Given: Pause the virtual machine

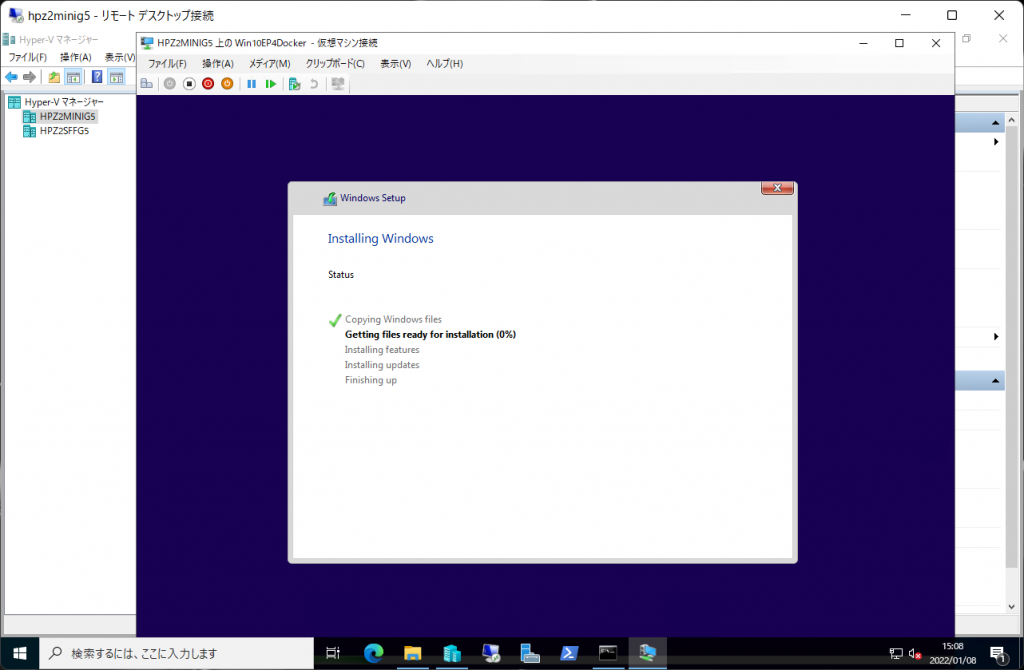Looking at the screenshot, I should 251,84.
